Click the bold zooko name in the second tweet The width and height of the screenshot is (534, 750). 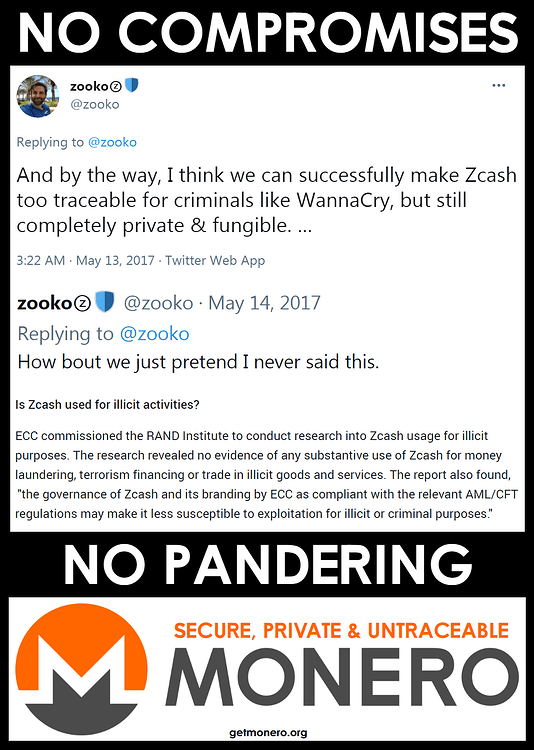coord(45,303)
